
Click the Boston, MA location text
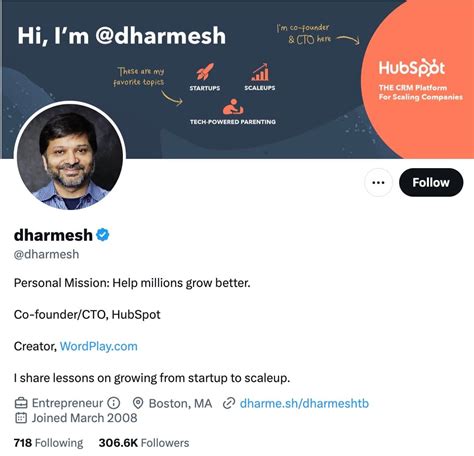(x=180, y=403)
